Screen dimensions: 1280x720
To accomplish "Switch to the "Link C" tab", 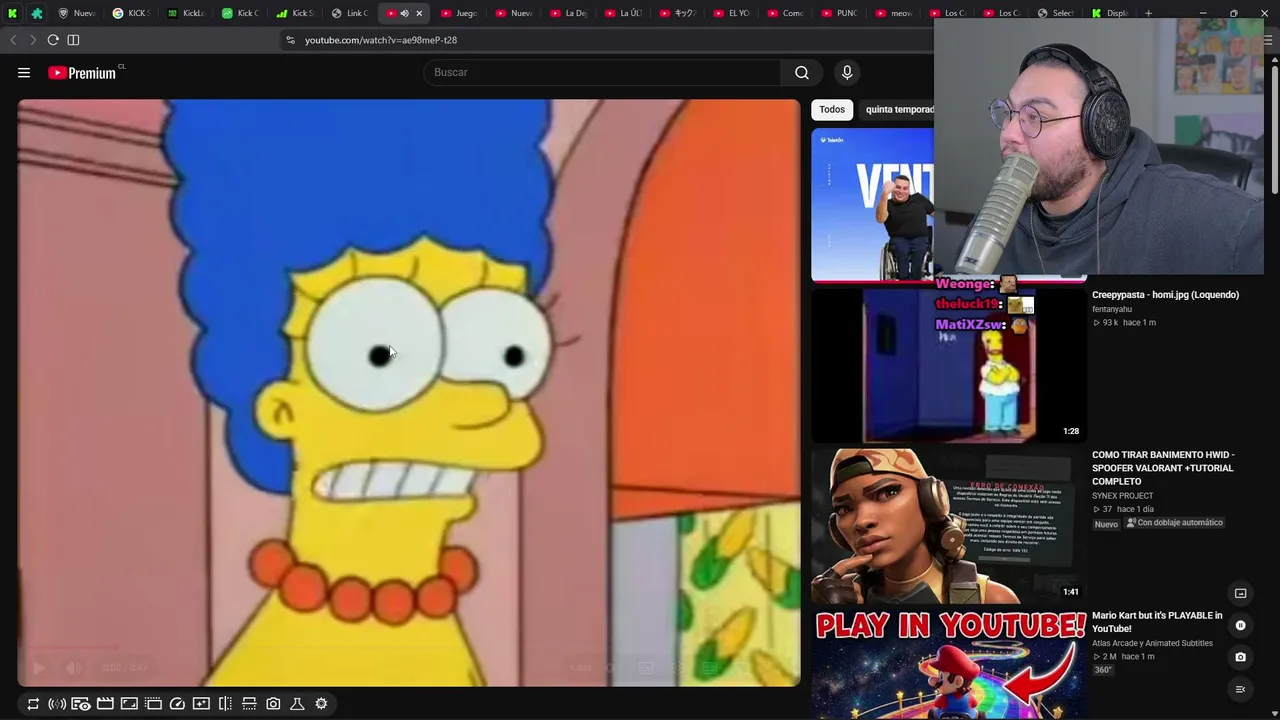I will pyautogui.click(x=350, y=13).
